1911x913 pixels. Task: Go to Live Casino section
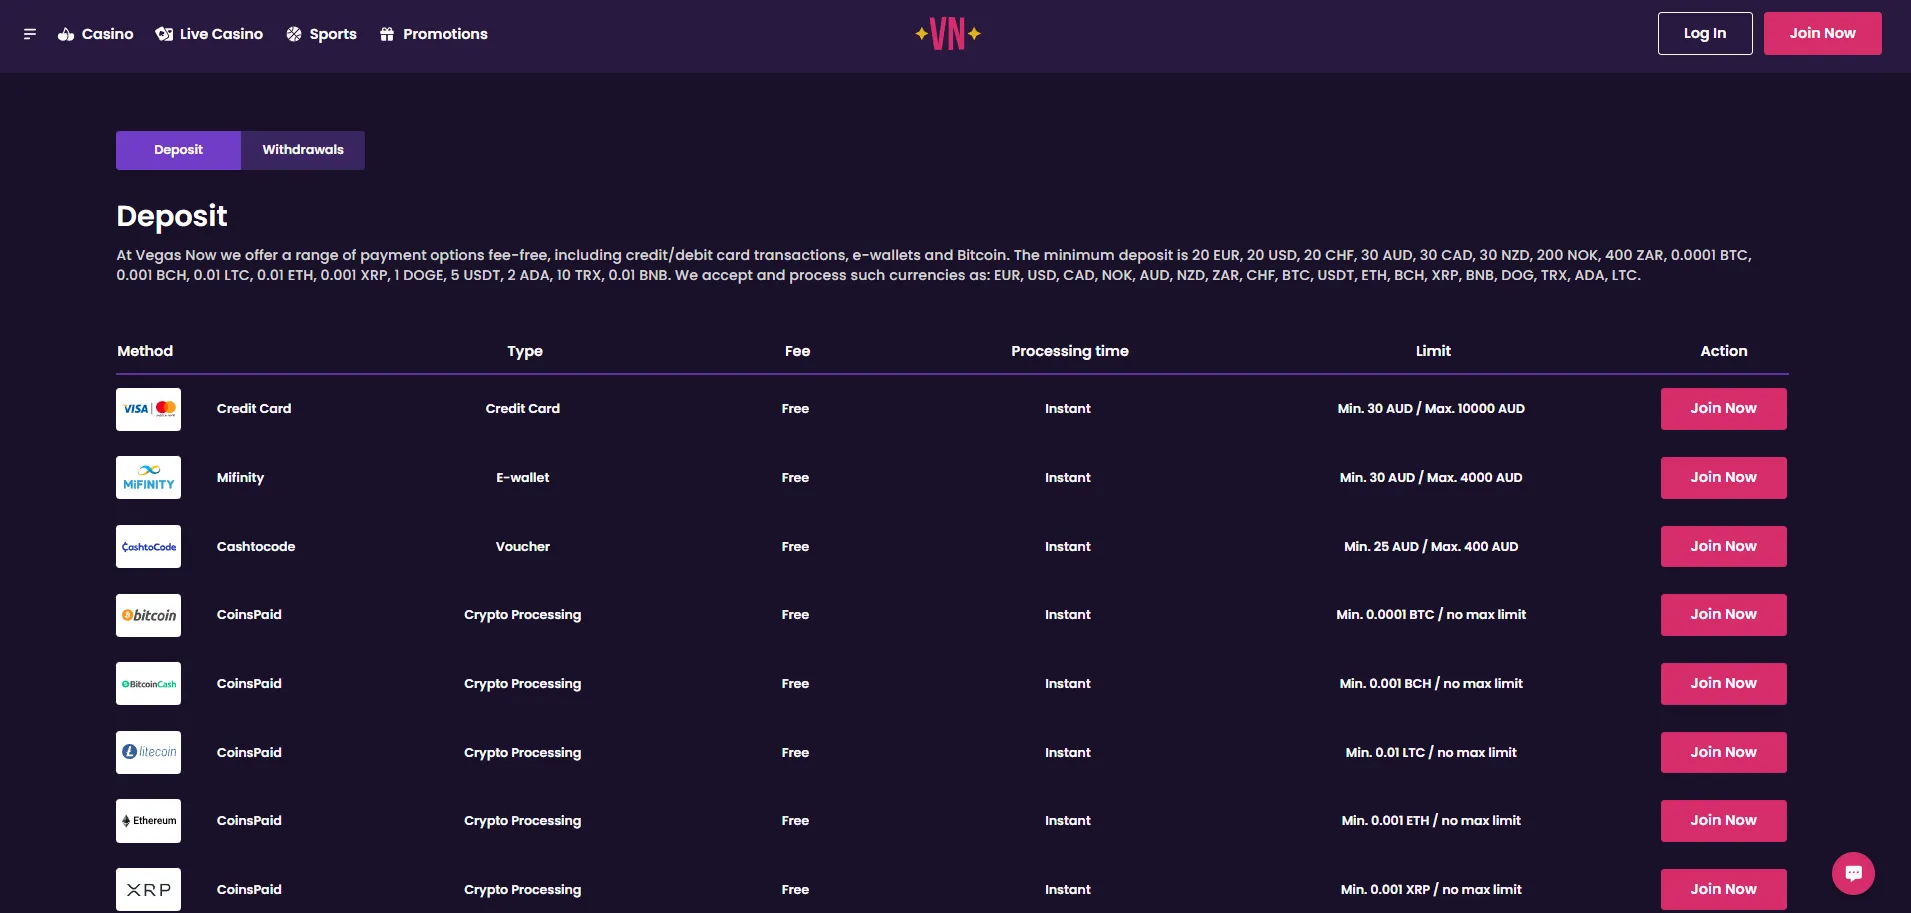[210, 34]
